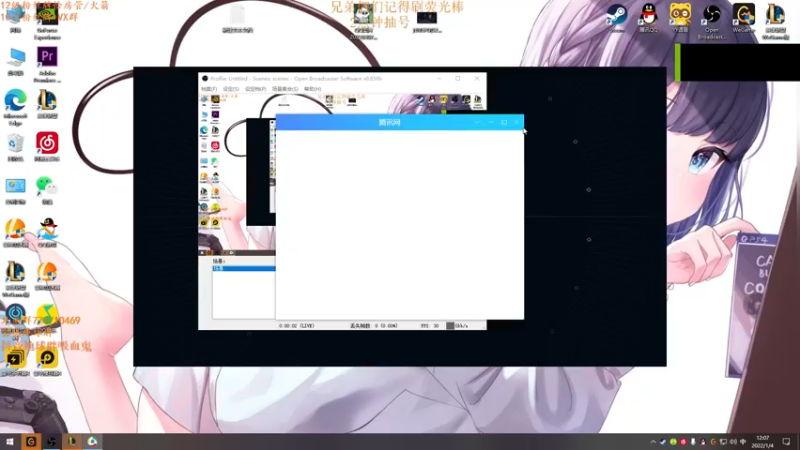Select the WeGame desktop shortcut
The image size is (800, 450).
(744, 17)
